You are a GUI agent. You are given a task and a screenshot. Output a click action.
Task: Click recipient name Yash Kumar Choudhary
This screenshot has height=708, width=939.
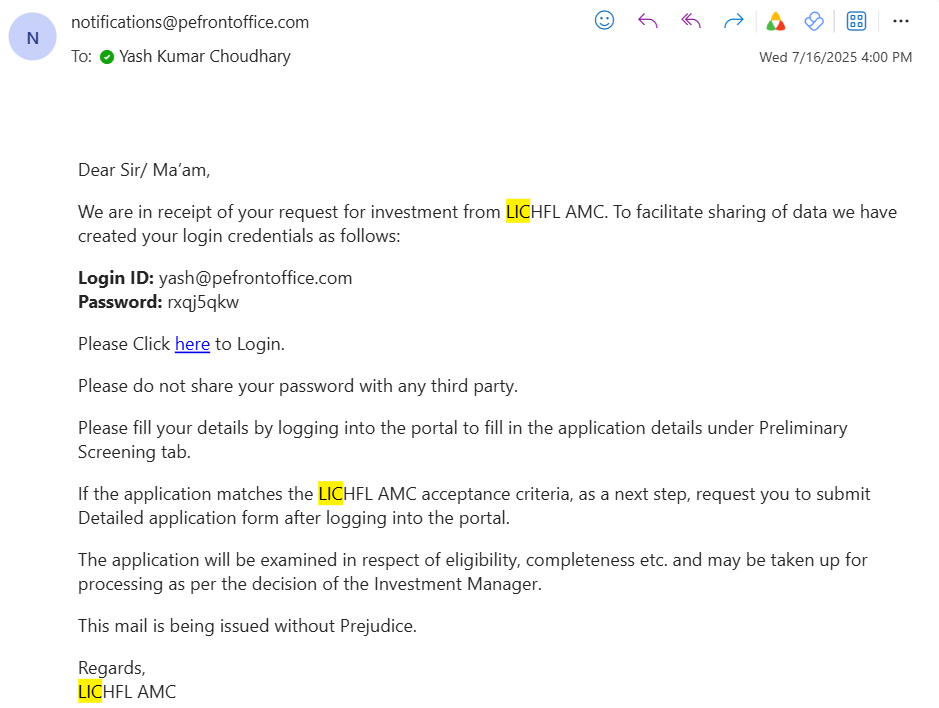click(205, 57)
